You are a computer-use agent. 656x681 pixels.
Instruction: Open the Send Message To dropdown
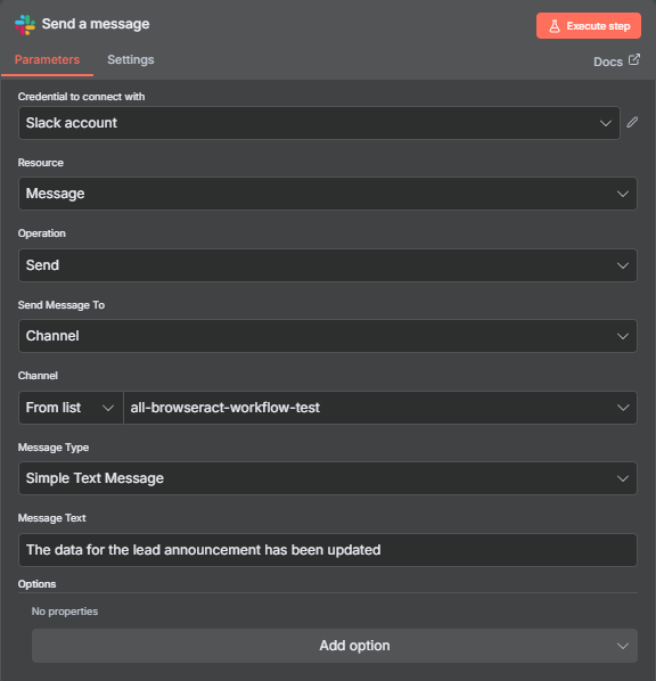coord(327,336)
